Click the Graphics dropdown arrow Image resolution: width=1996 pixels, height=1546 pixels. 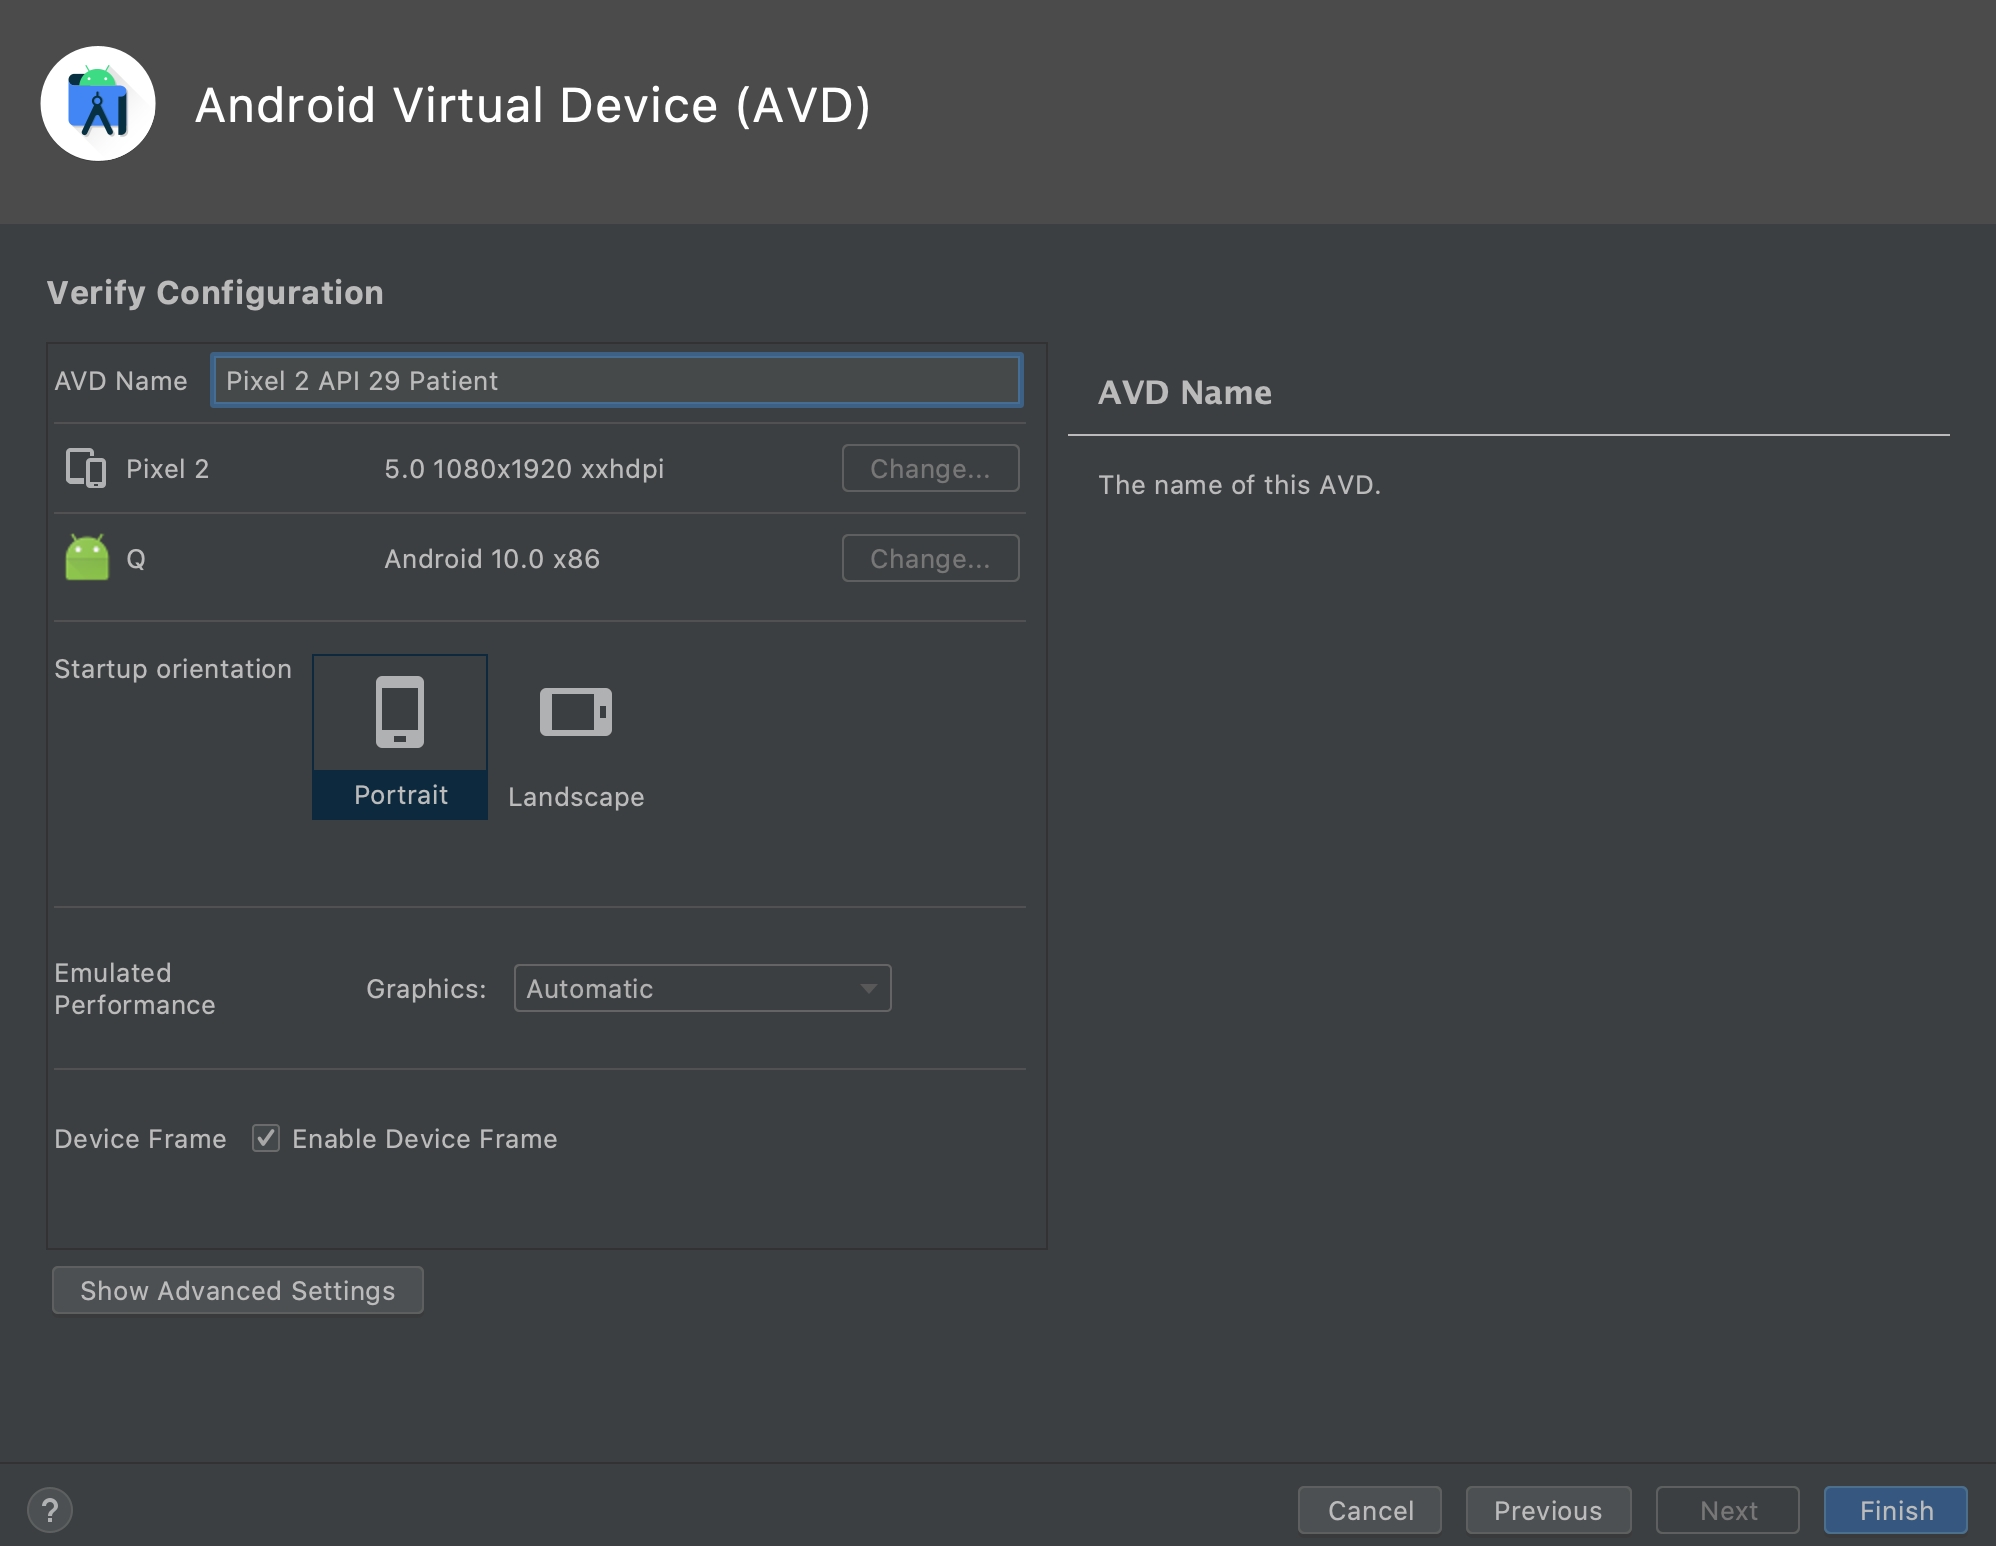(x=868, y=988)
